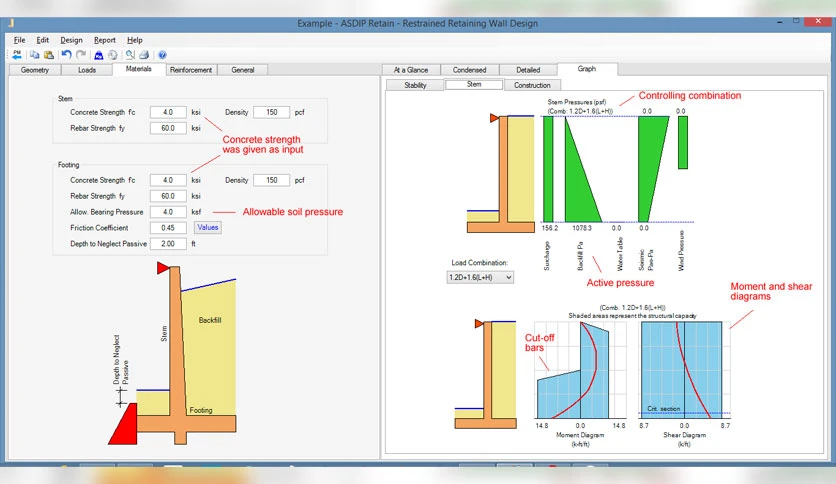Click the Footing label in wall sketch
The image size is (836, 484).
[x=201, y=410]
